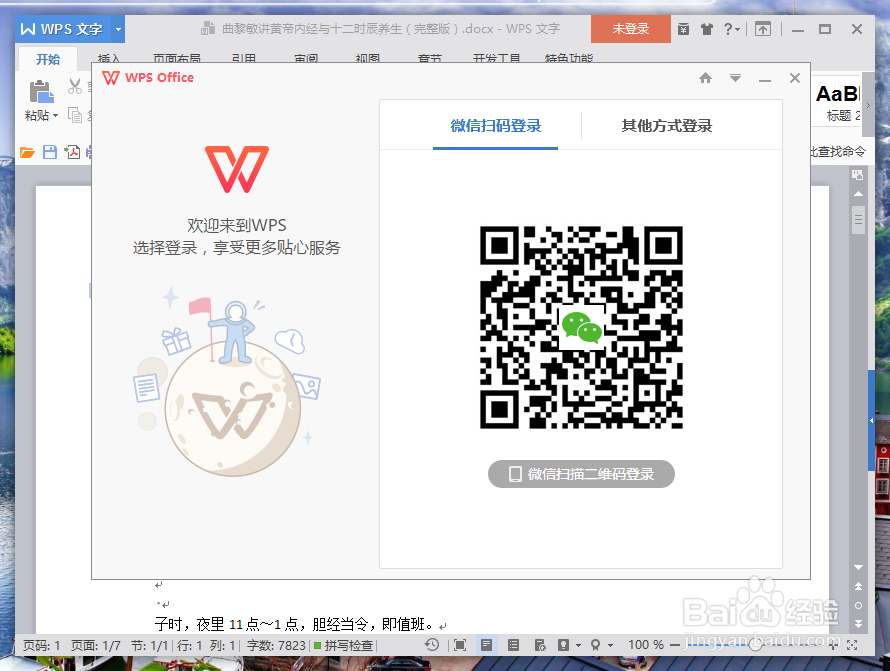Open the help question mark menu

[732, 29]
